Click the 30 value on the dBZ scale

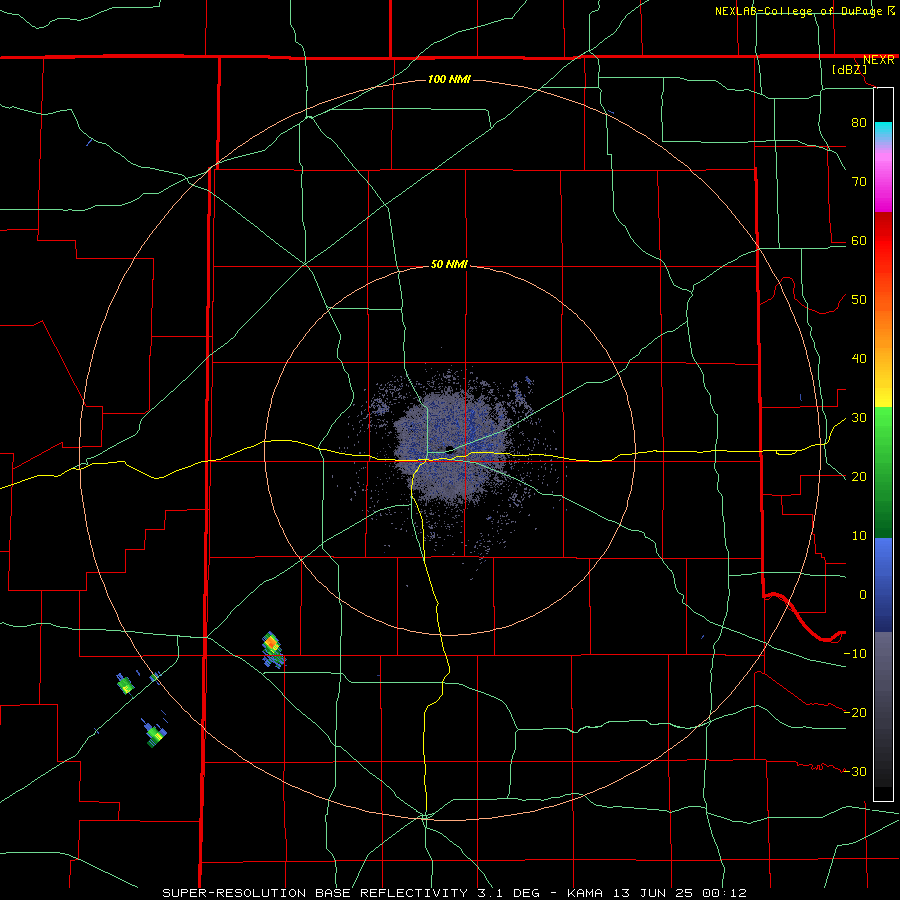coord(859,417)
